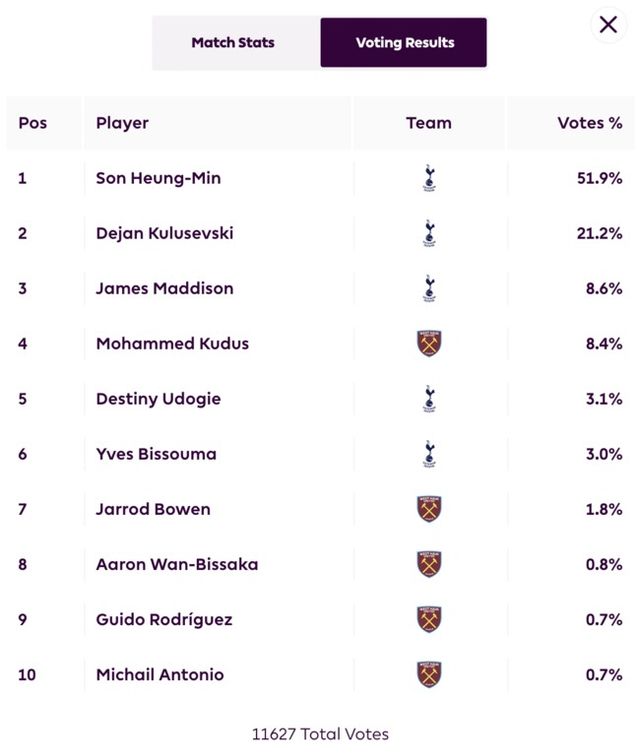Viewport: 640px width, 756px height.
Task: Click Tottenham crest beside Son Heung-Min
Action: pyautogui.click(x=429, y=179)
